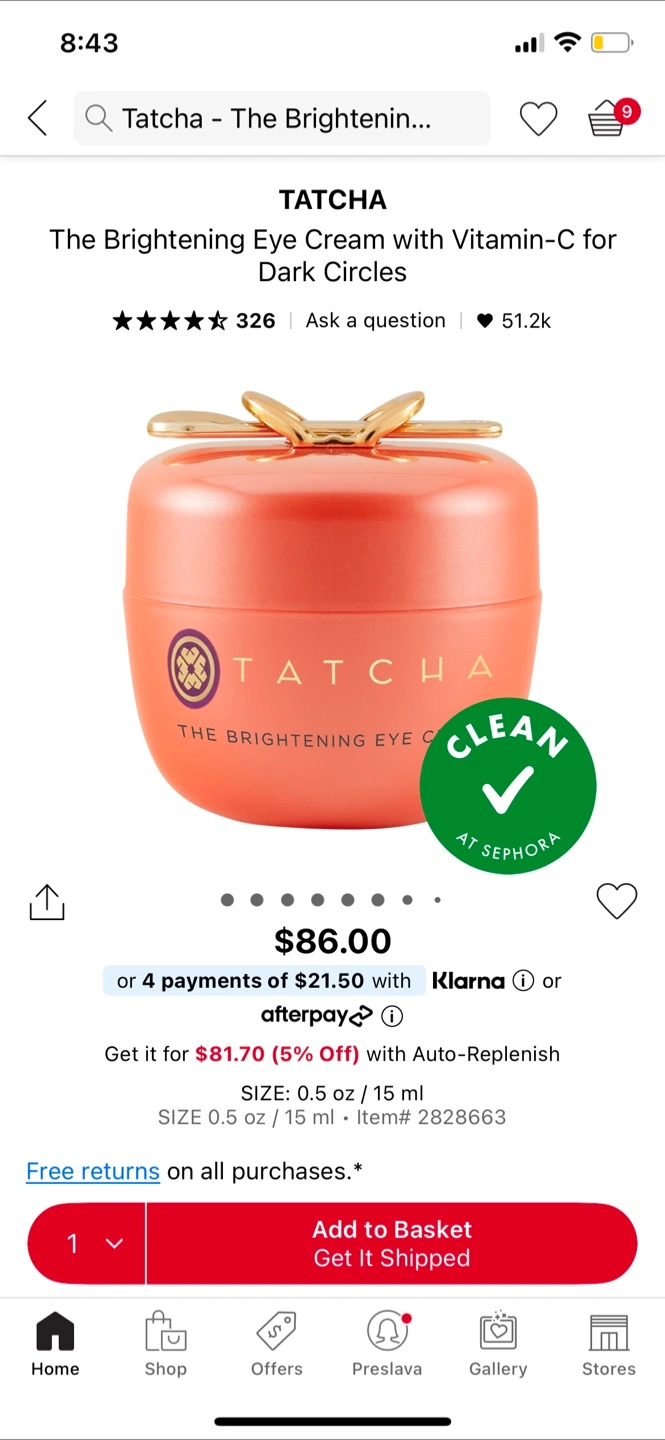Switch to the Shop tab
The width and height of the screenshot is (665, 1440).
(165, 1345)
